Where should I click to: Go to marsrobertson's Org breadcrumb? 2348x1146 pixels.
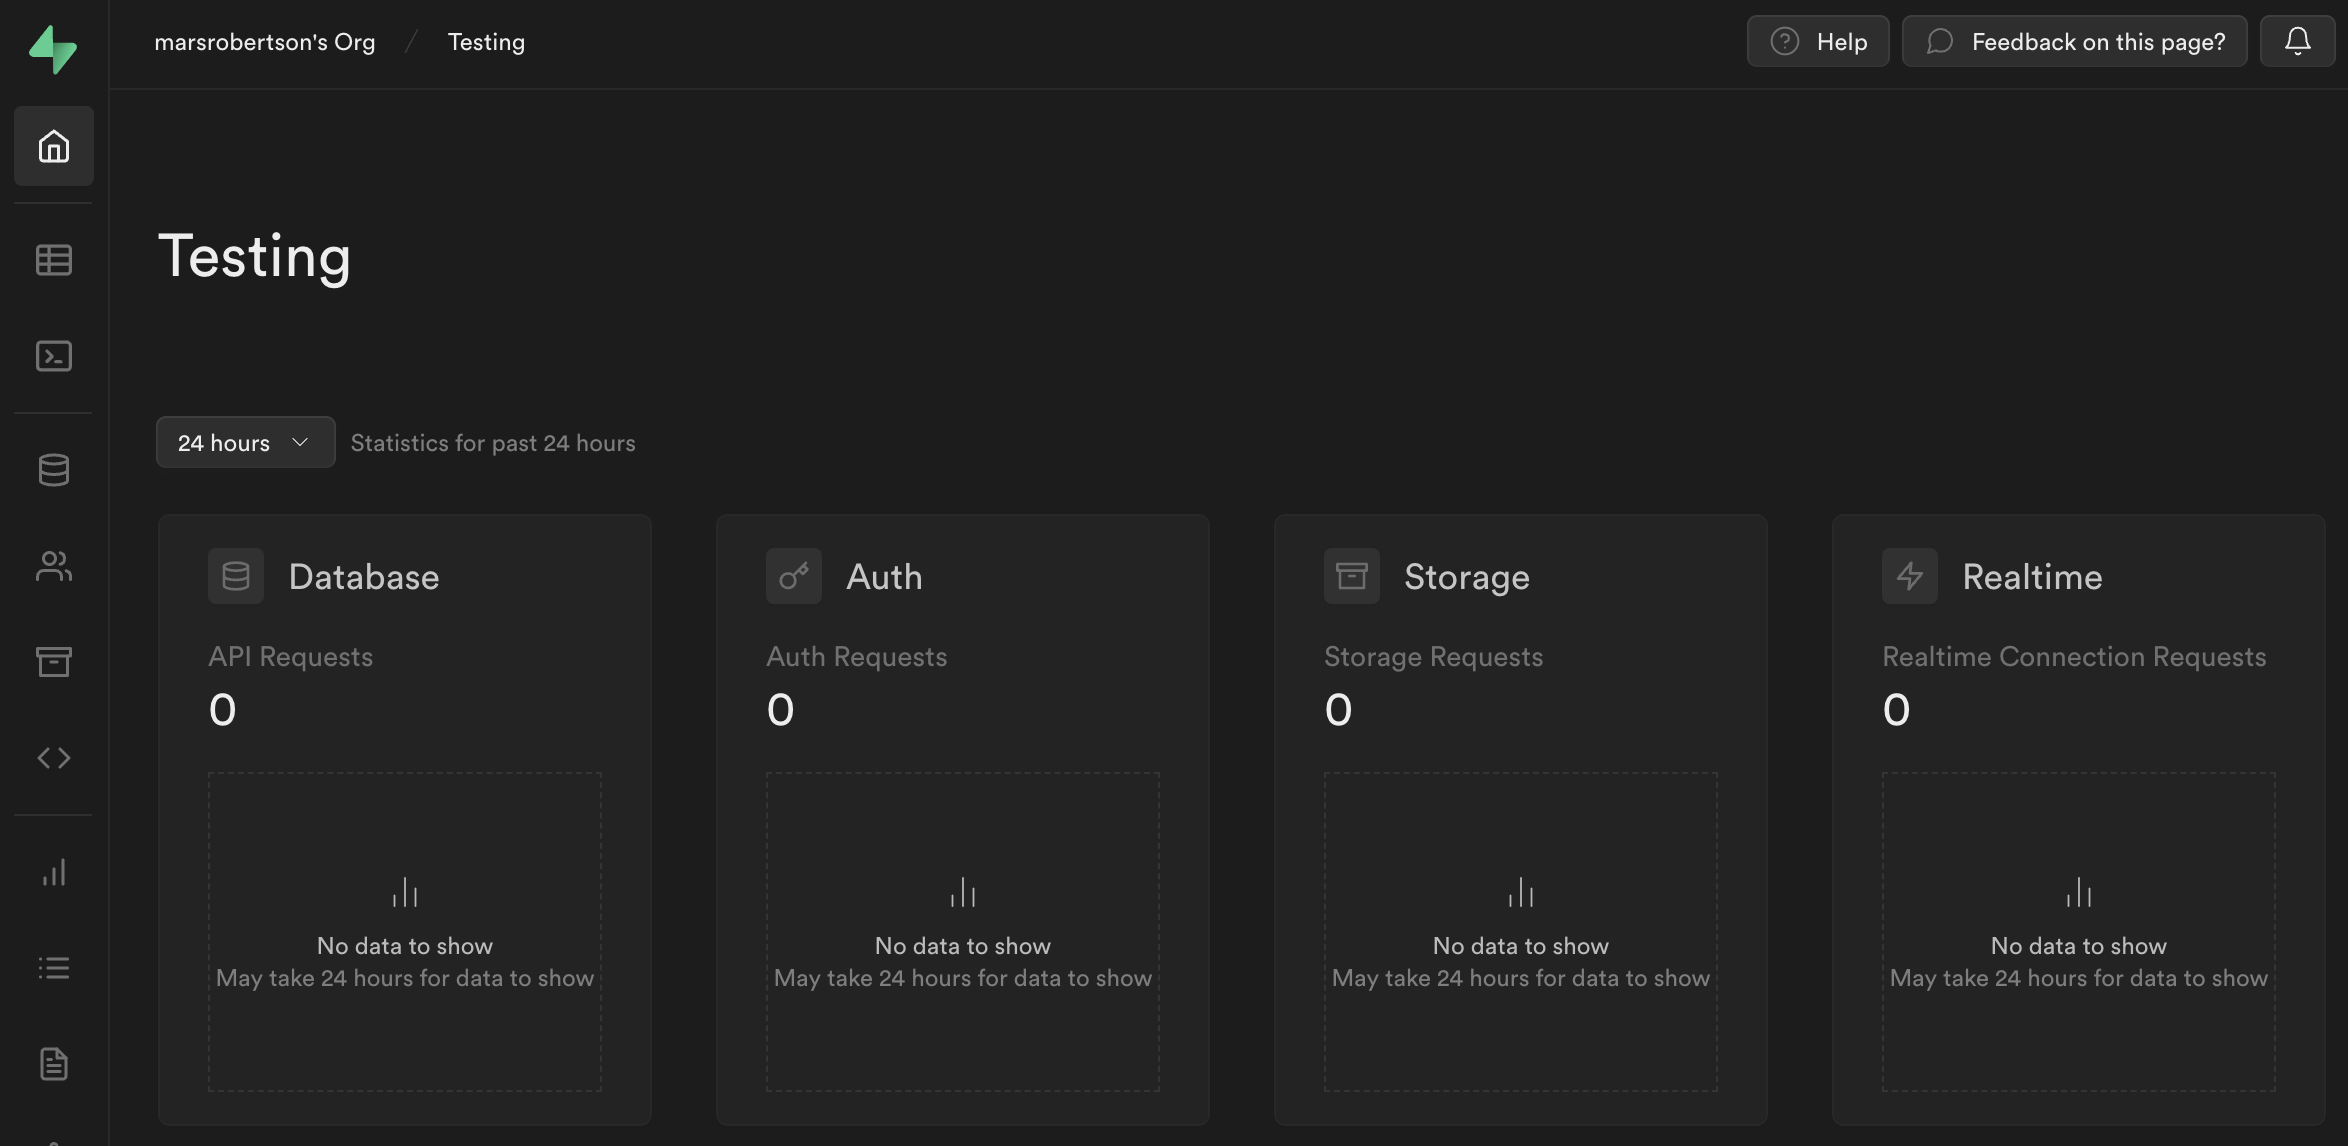pyautogui.click(x=265, y=42)
